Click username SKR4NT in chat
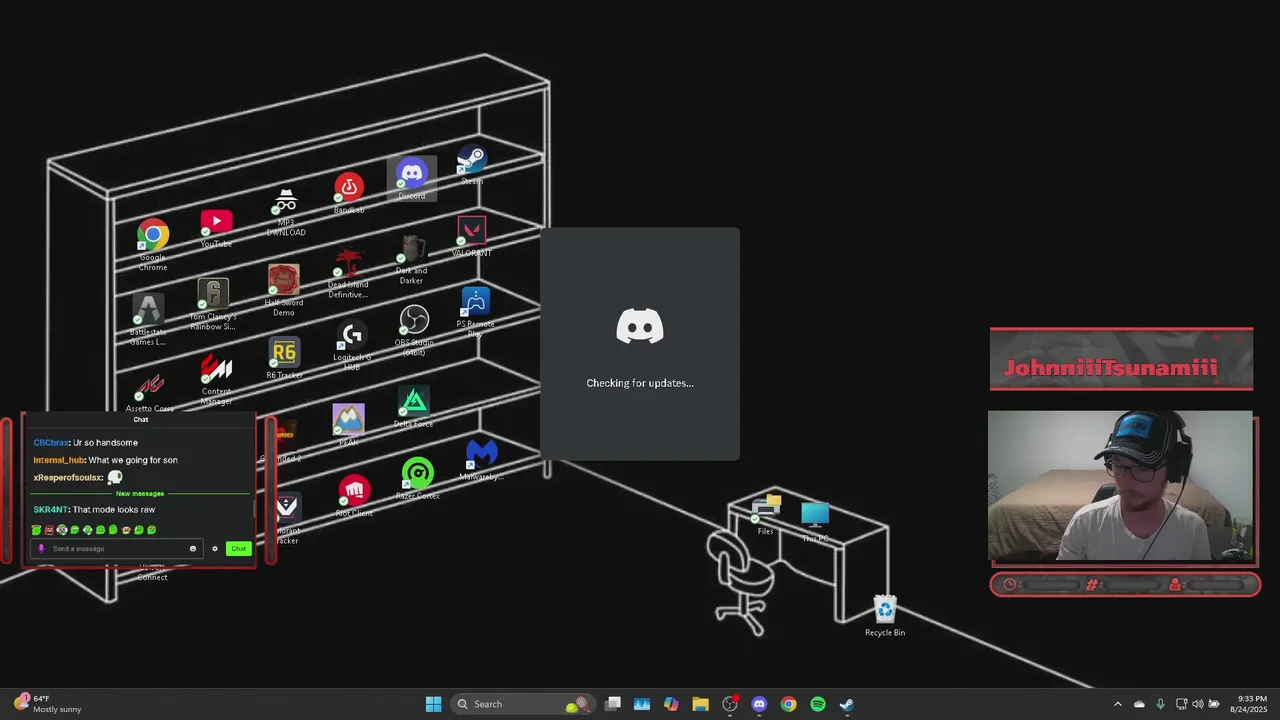1280x720 pixels. (x=50, y=510)
